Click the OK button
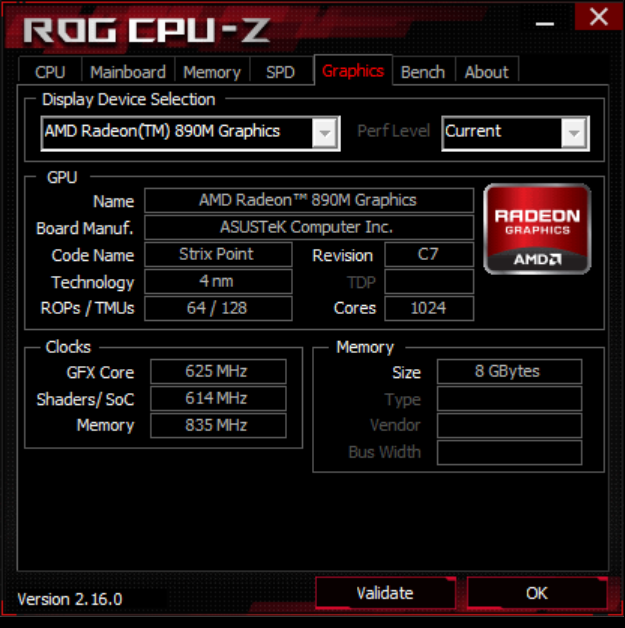Screen dimensions: 625x628 point(537,593)
